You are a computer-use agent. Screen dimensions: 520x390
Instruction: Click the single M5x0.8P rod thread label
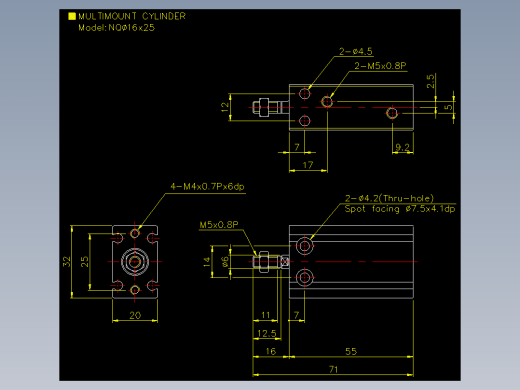[219, 225]
